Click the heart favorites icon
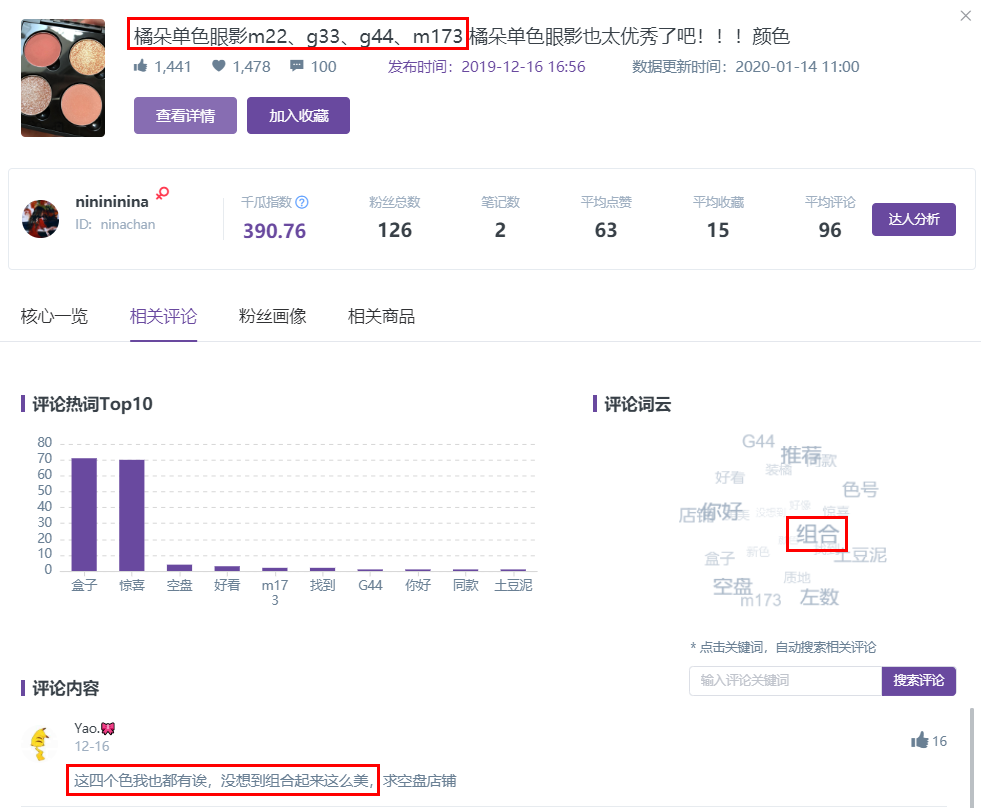 (x=219, y=67)
